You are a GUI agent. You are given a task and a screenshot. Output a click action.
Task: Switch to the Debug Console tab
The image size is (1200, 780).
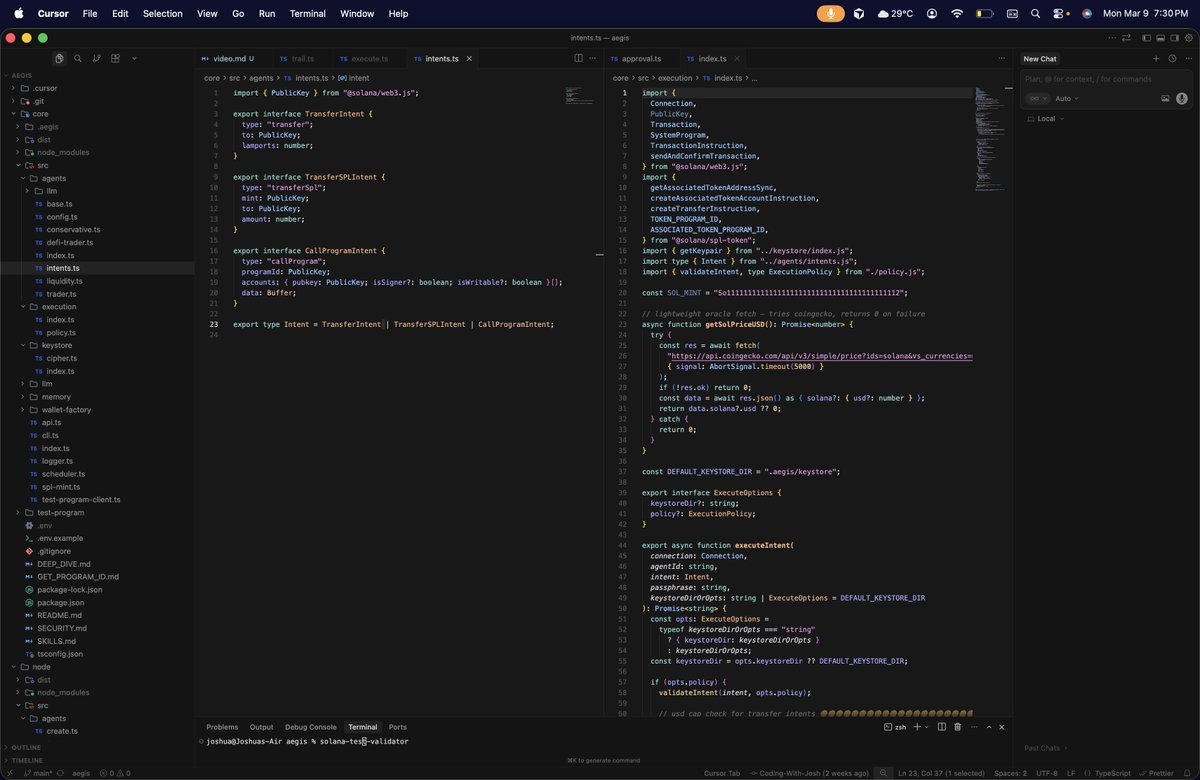pos(311,727)
